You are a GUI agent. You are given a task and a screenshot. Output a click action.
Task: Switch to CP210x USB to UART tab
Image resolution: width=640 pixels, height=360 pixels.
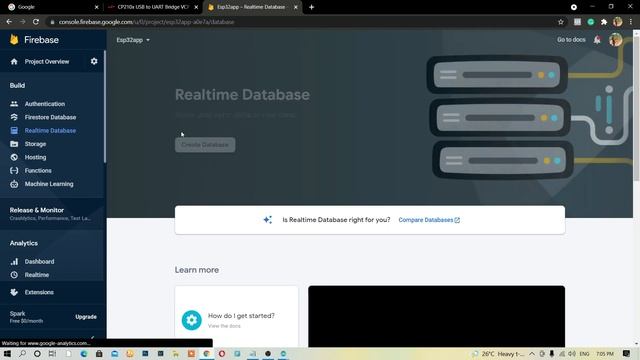pyautogui.click(x=152, y=7)
